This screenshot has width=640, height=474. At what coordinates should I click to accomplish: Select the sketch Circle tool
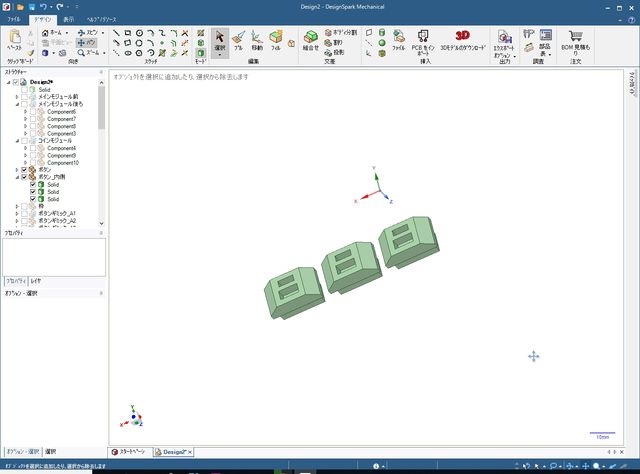139,33
